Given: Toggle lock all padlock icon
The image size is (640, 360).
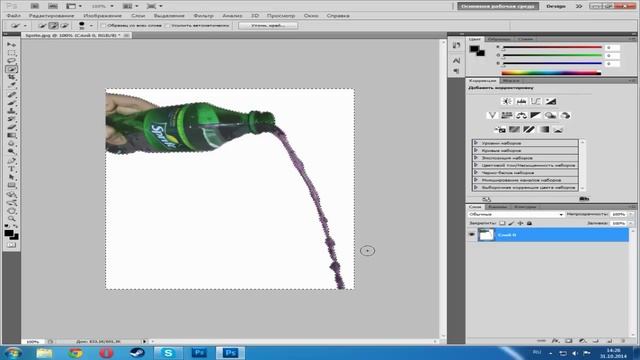Looking at the screenshot, I should (529, 223).
